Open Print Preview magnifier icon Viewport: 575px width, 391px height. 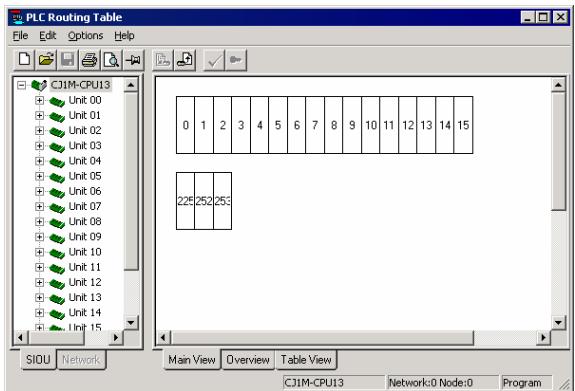(111, 59)
